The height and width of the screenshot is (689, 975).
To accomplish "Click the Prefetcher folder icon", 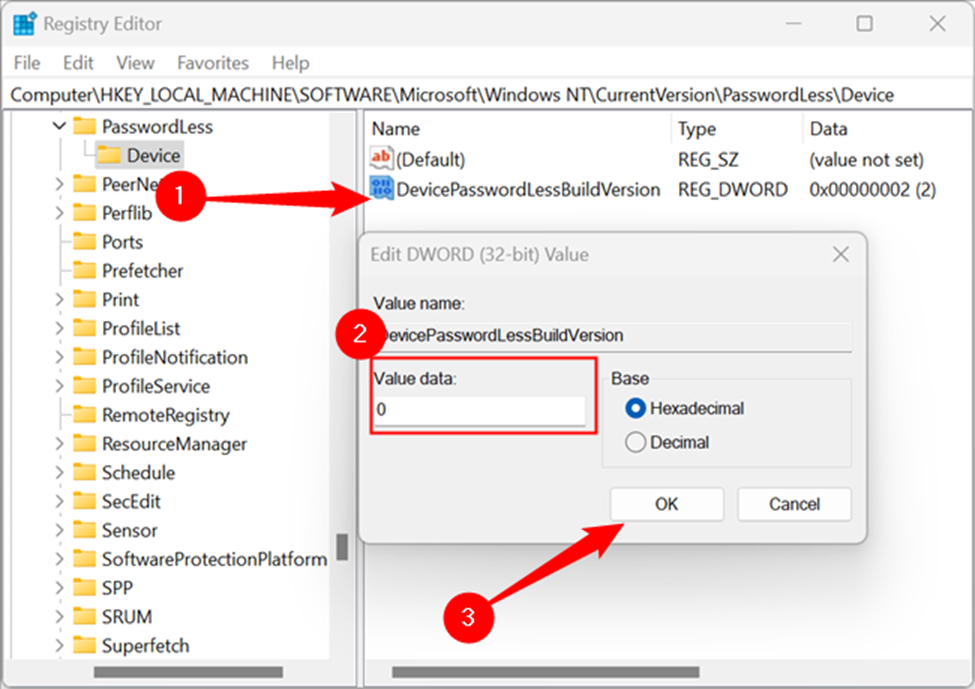I will (84, 271).
